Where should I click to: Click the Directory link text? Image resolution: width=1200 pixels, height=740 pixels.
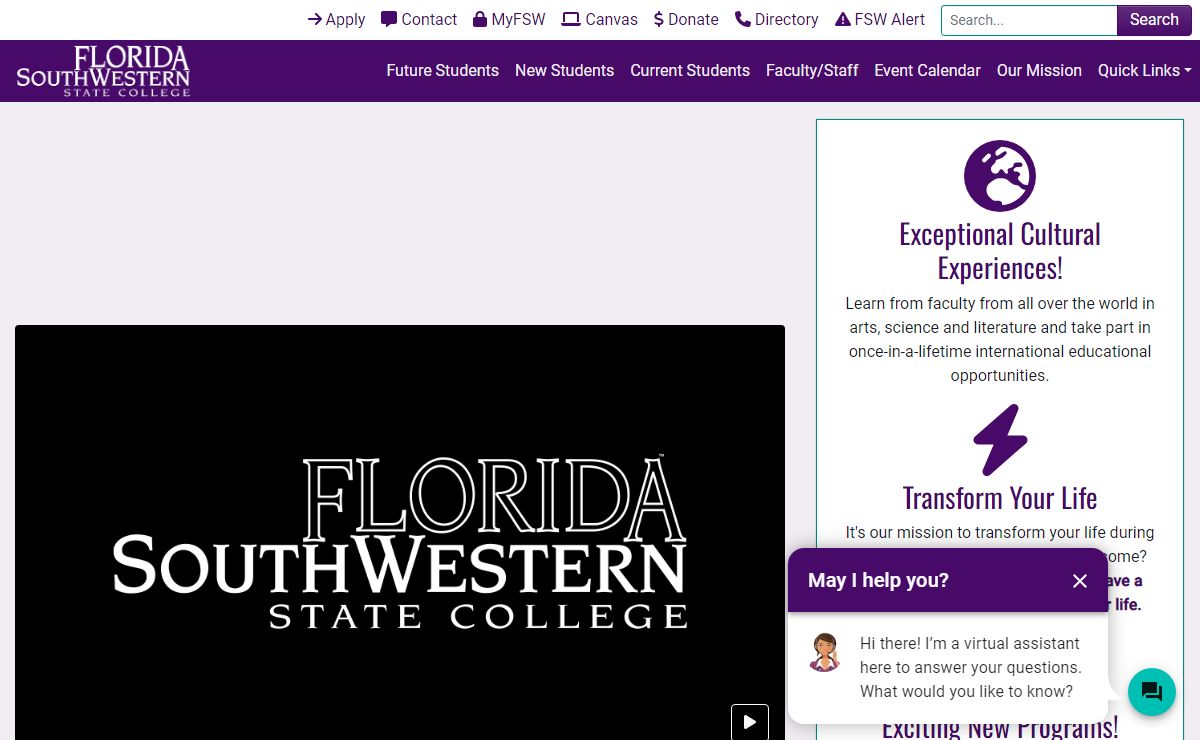(x=787, y=19)
